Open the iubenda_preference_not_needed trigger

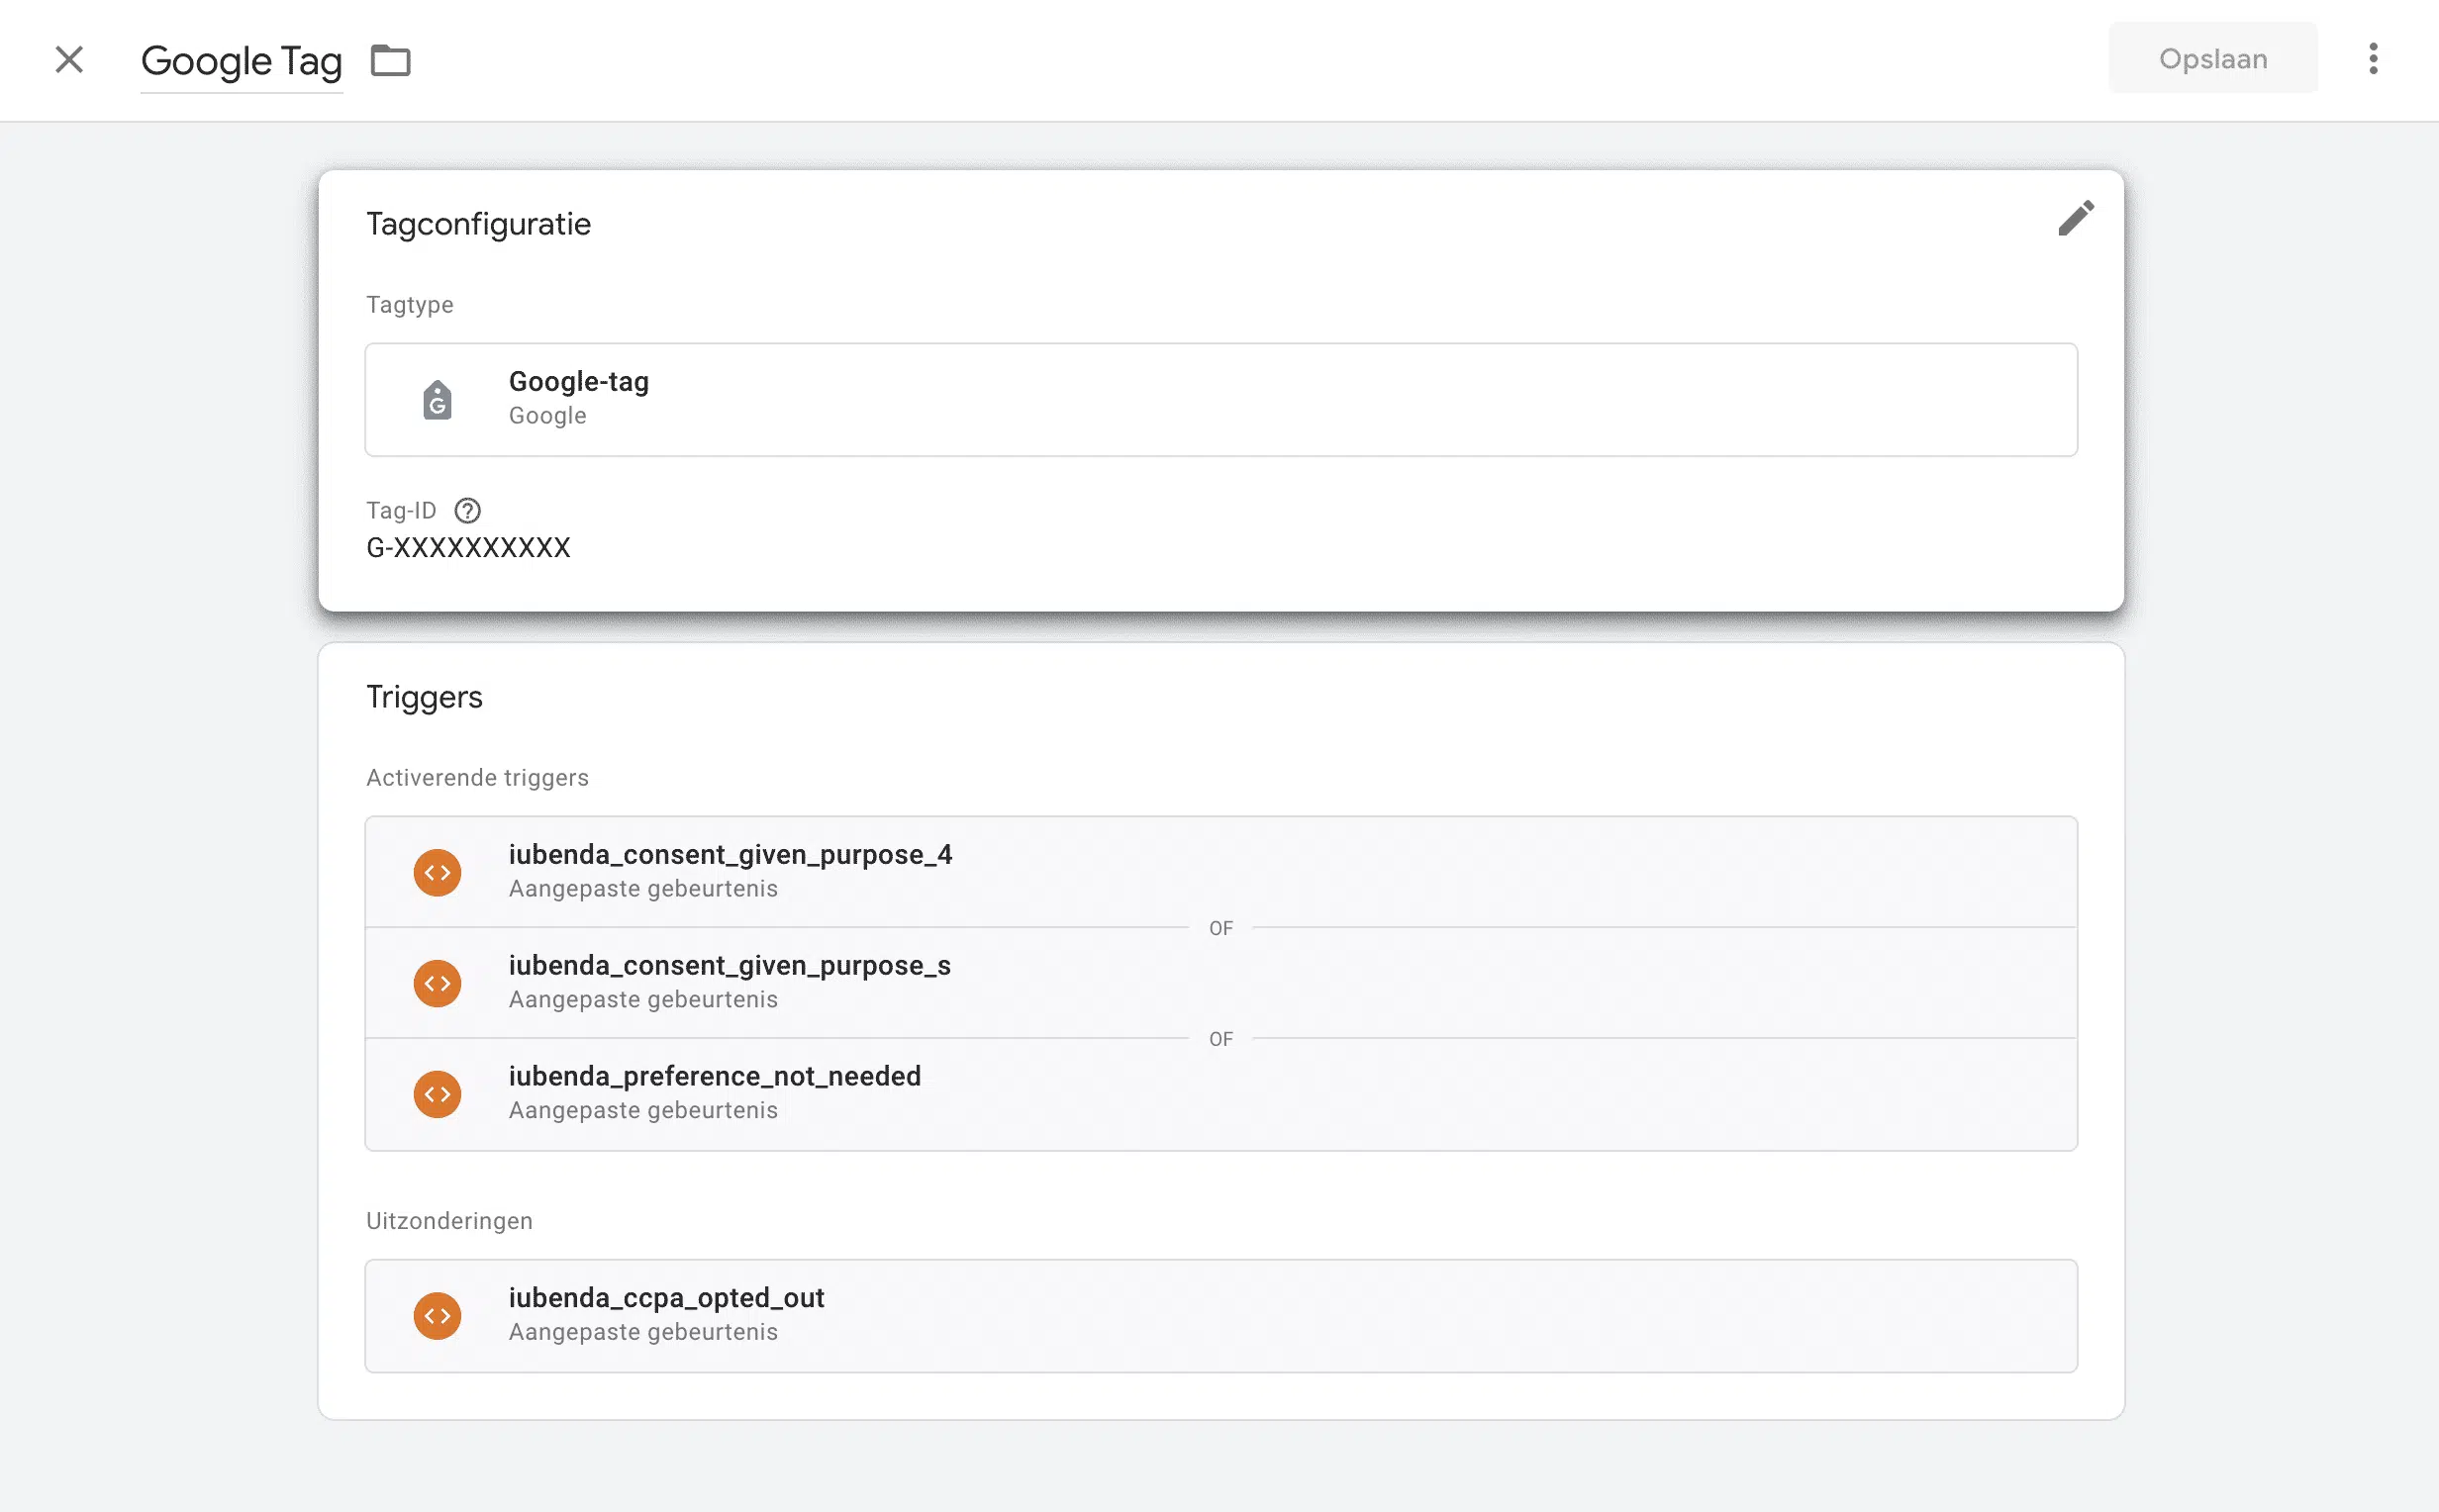tap(1220, 1094)
